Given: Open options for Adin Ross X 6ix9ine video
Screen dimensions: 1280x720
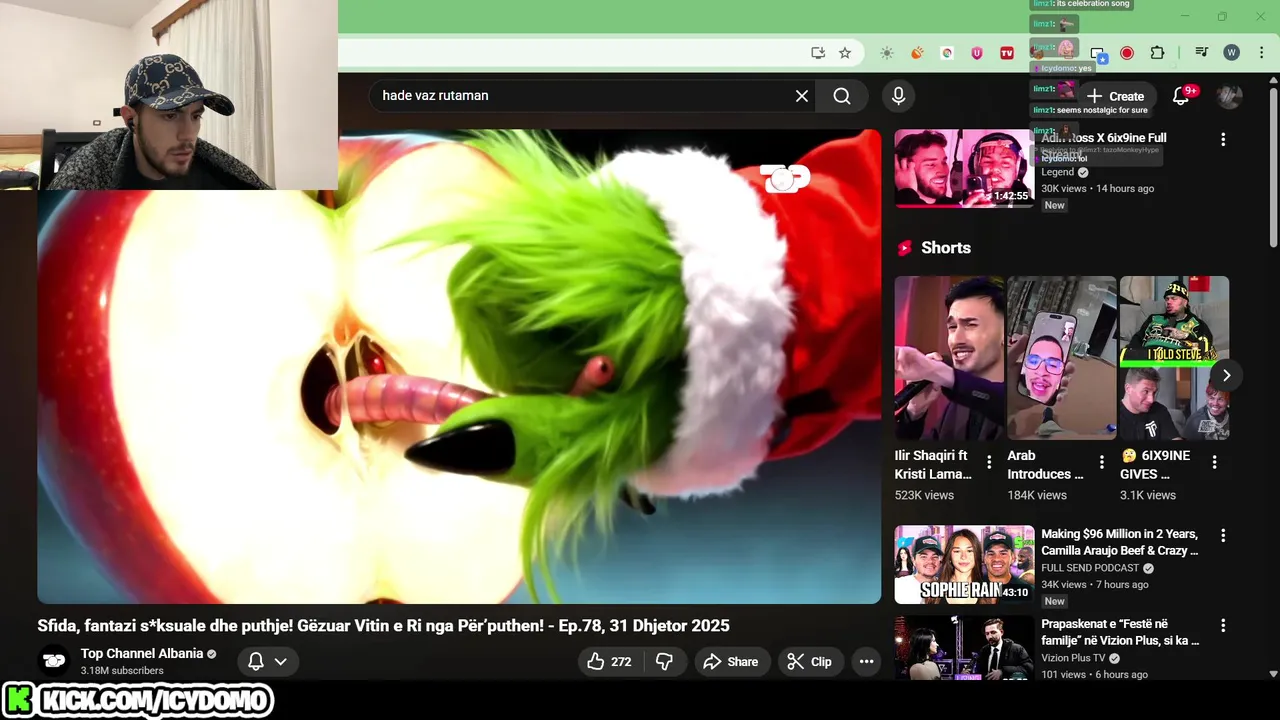Looking at the screenshot, I should (x=1222, y=140).
